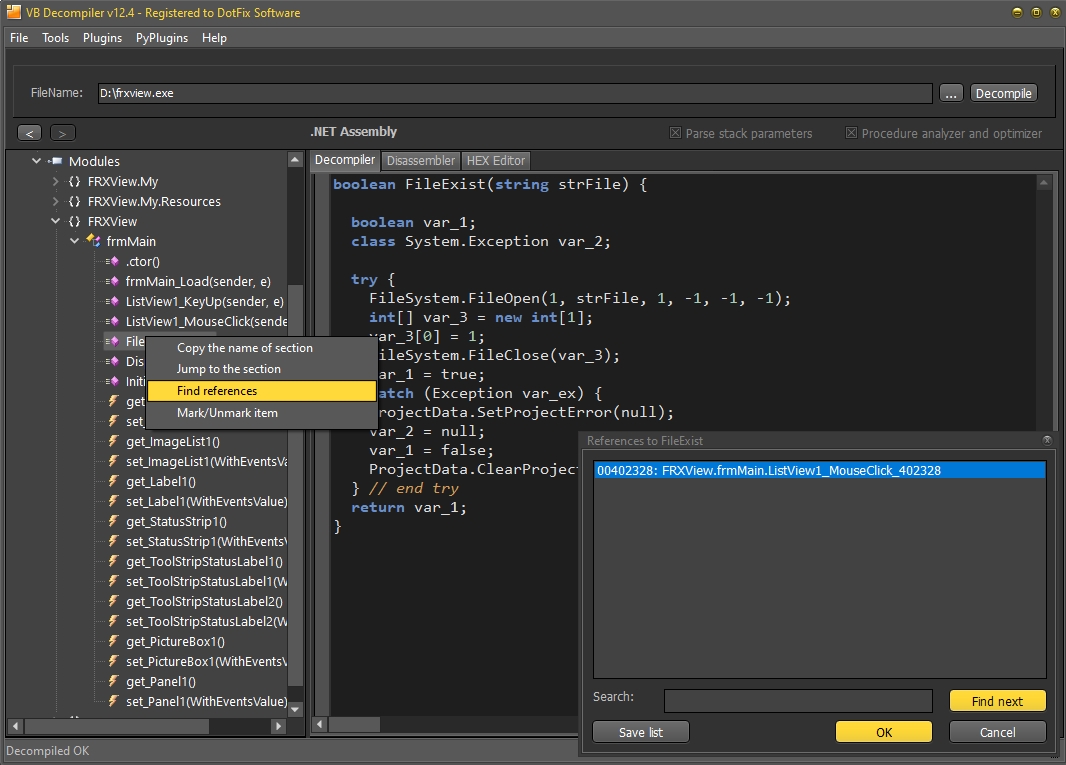Screen dimensions: 1066x765
Task: Click the frmMain class icon
Action: (94, 241)
